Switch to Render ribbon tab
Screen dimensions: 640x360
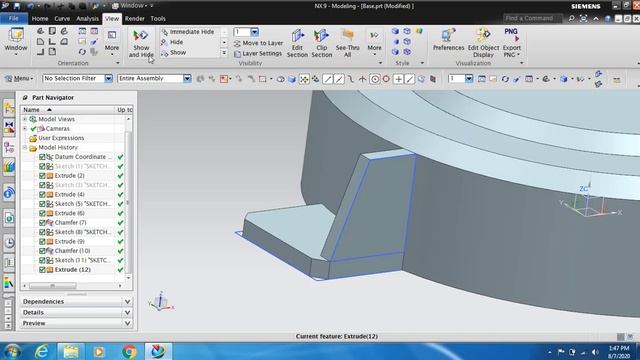tap(135, 19)
